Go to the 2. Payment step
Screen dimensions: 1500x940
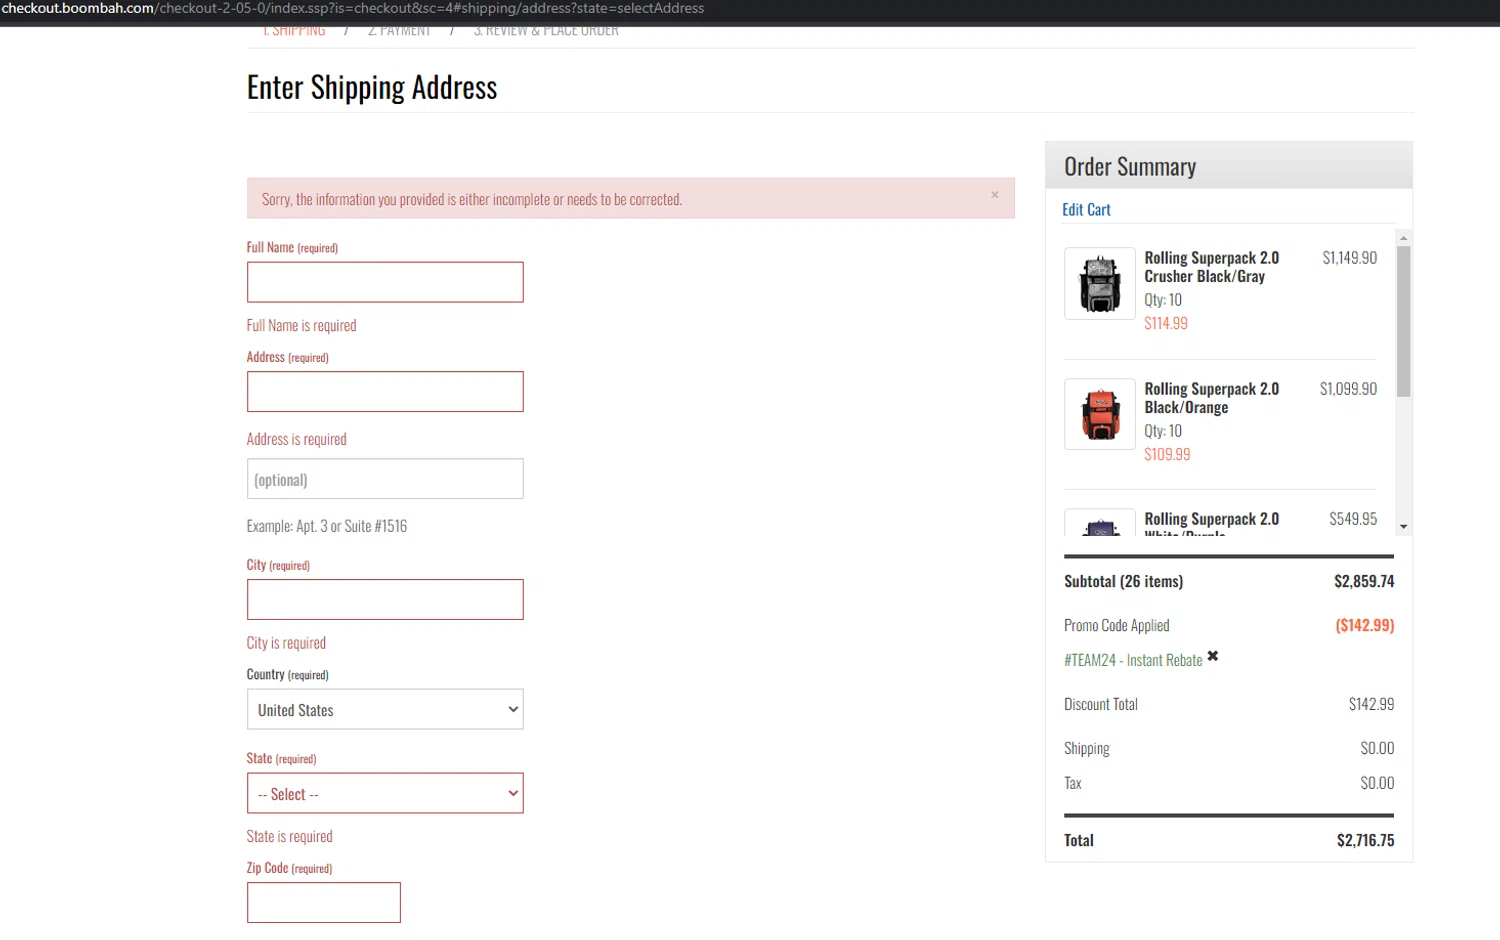tap(399, 32)
